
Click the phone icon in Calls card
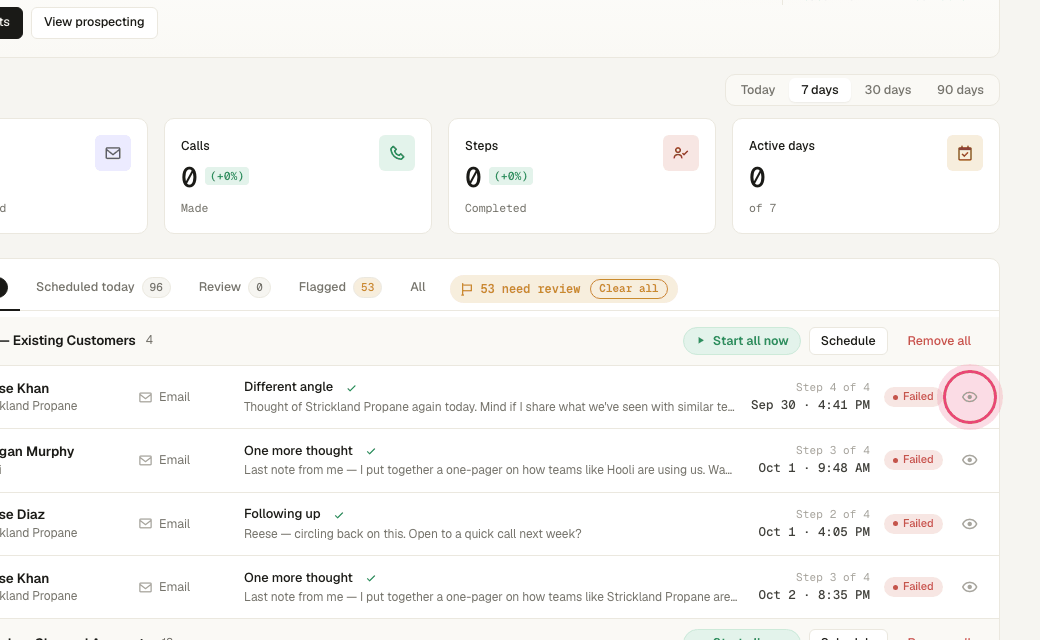click(x=397, y=153)
